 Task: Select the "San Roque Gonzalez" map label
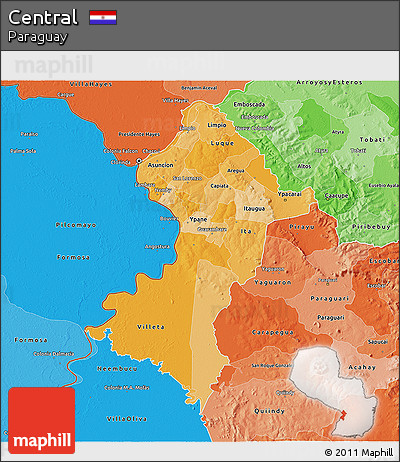click(x=272, y=366)
